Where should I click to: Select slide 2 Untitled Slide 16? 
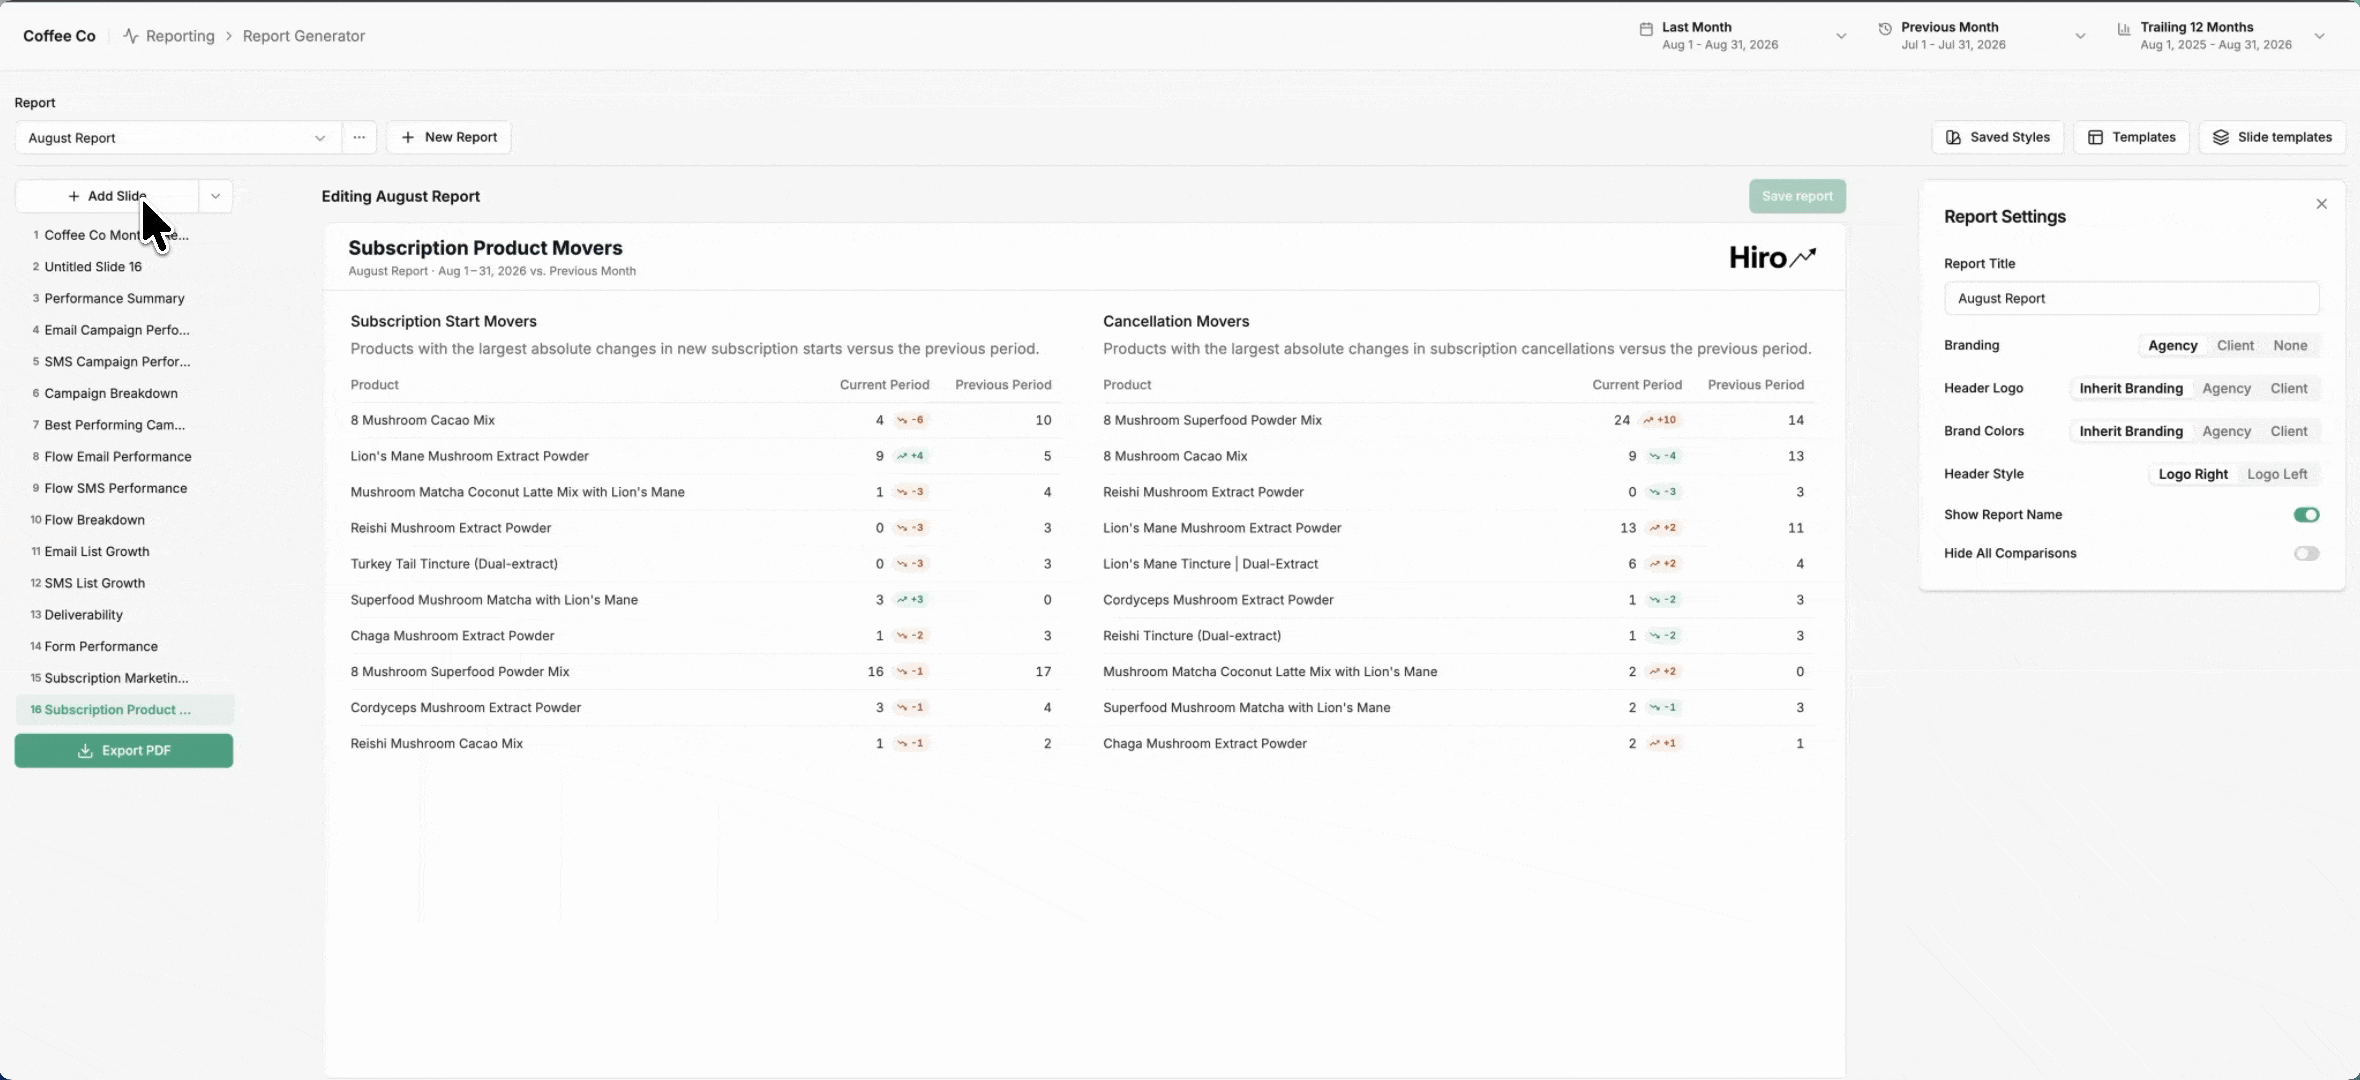pyautogui.click(x=124, y=267)
